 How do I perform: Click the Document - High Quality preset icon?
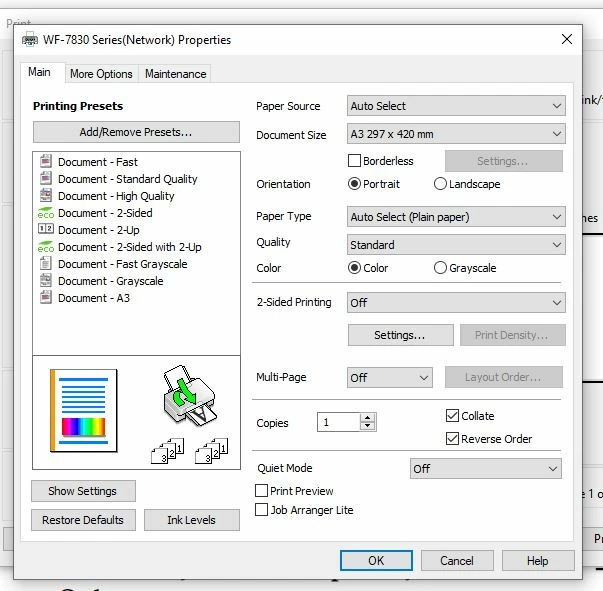pos(46,195)
